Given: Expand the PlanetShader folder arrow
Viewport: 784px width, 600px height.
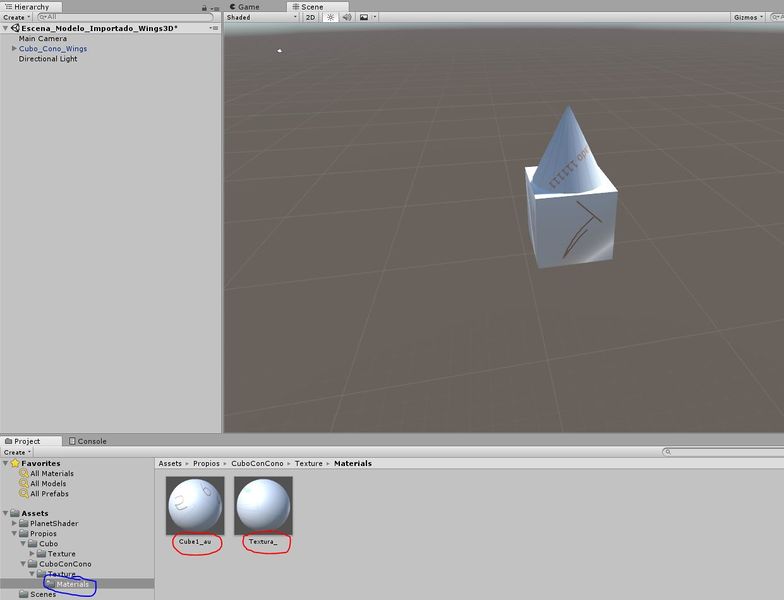Looking at the screenshot, I should tap(14, 523).
